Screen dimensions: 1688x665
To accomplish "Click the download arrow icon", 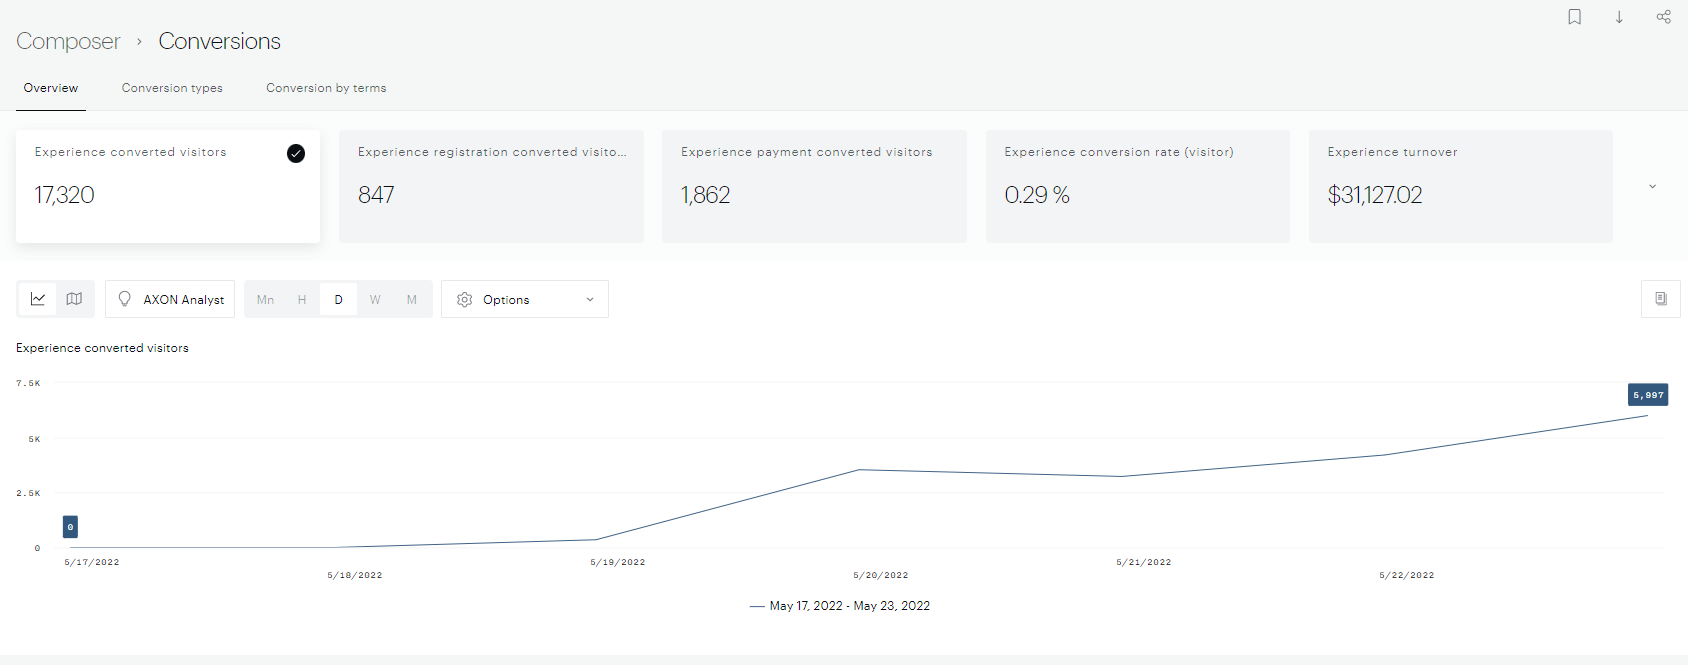I will (x=1619, y=17).
